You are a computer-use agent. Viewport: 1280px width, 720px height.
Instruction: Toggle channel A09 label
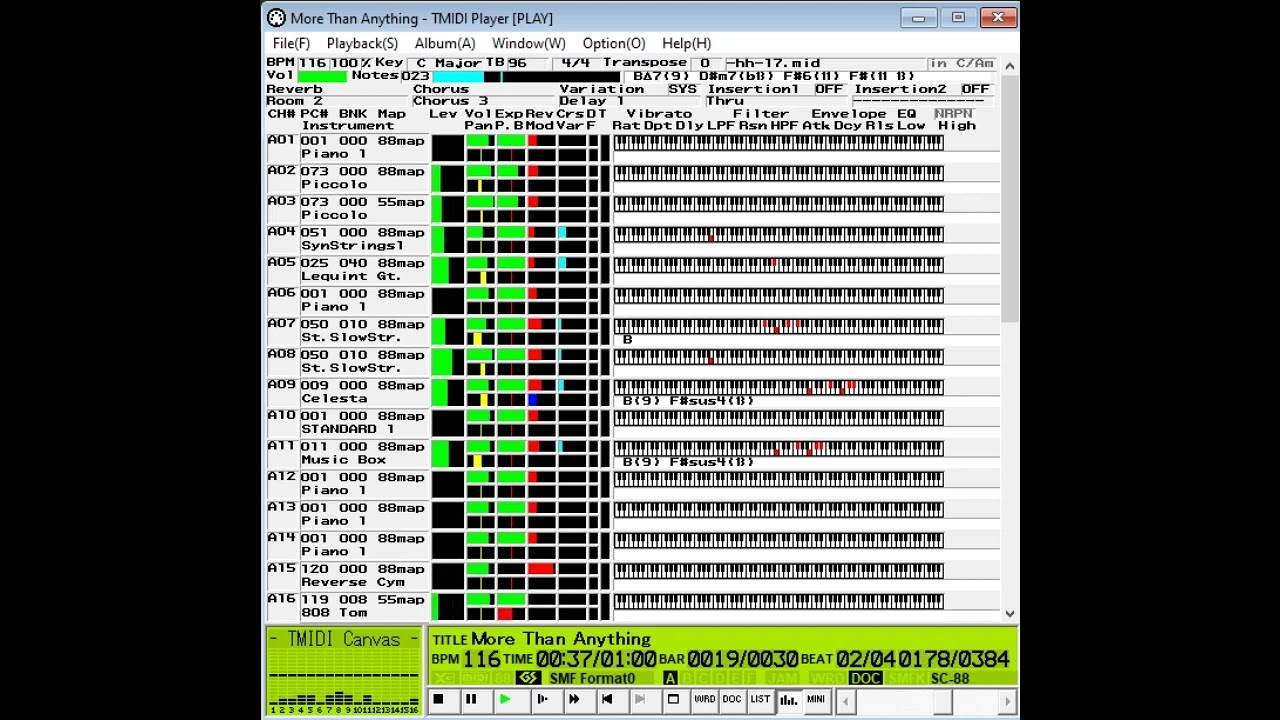[x=282, y=385]
